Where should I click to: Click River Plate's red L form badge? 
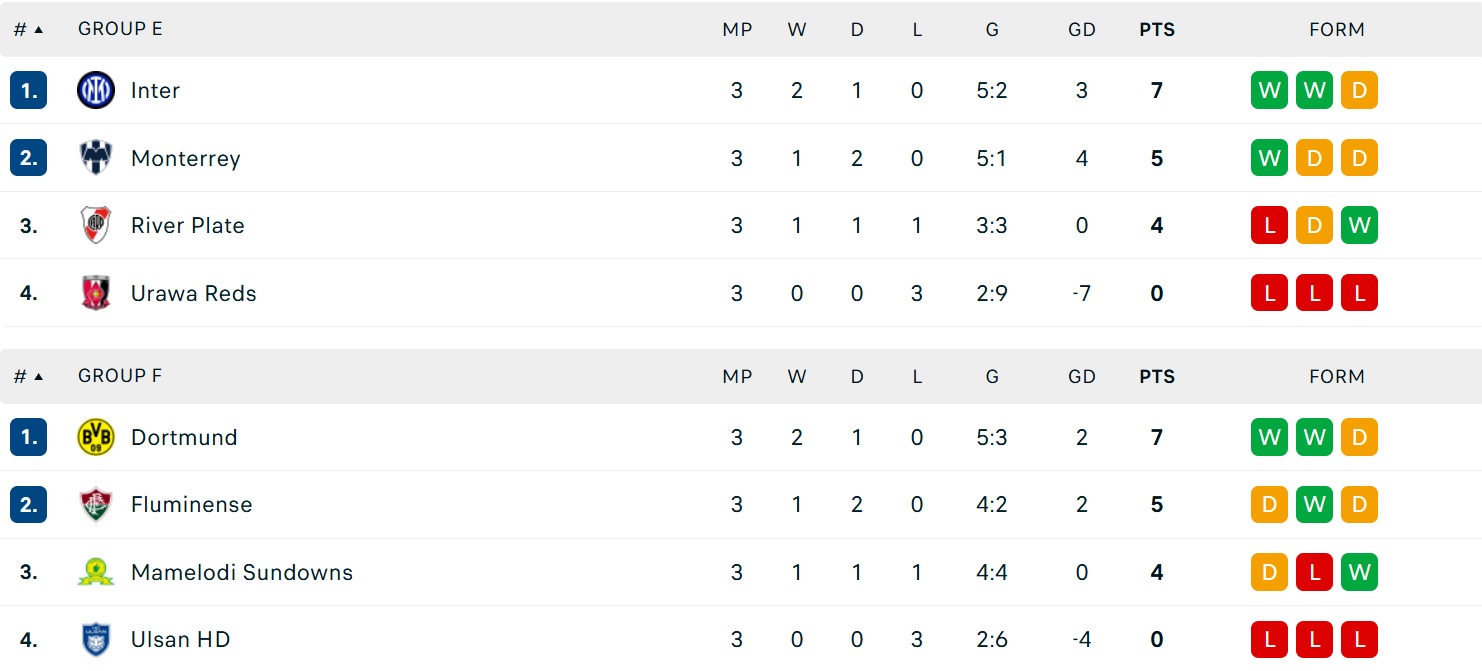pos(1269,225)
